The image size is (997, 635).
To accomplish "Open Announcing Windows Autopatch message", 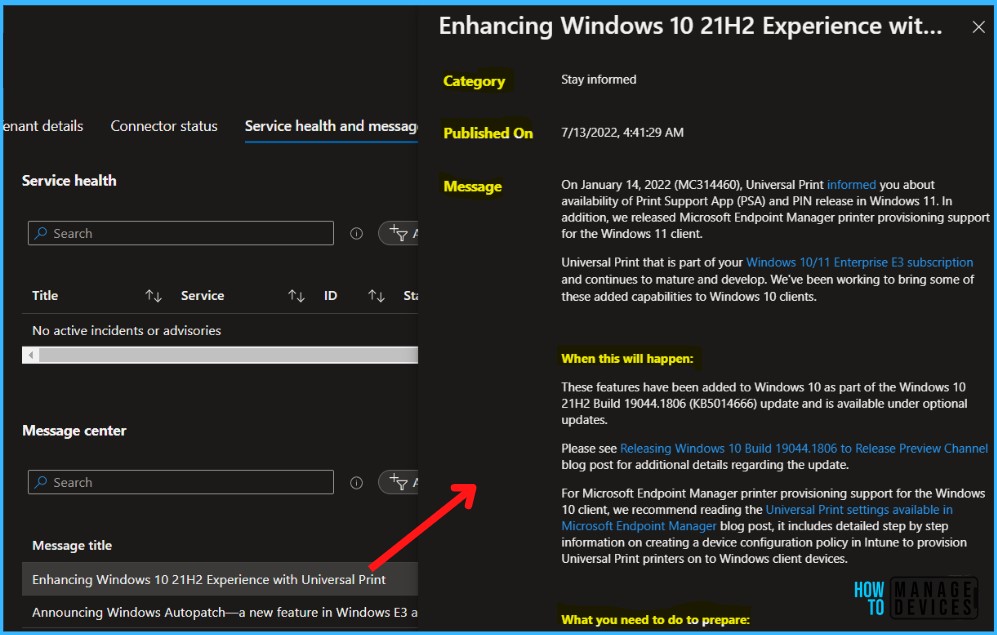I will pos(219,612).
